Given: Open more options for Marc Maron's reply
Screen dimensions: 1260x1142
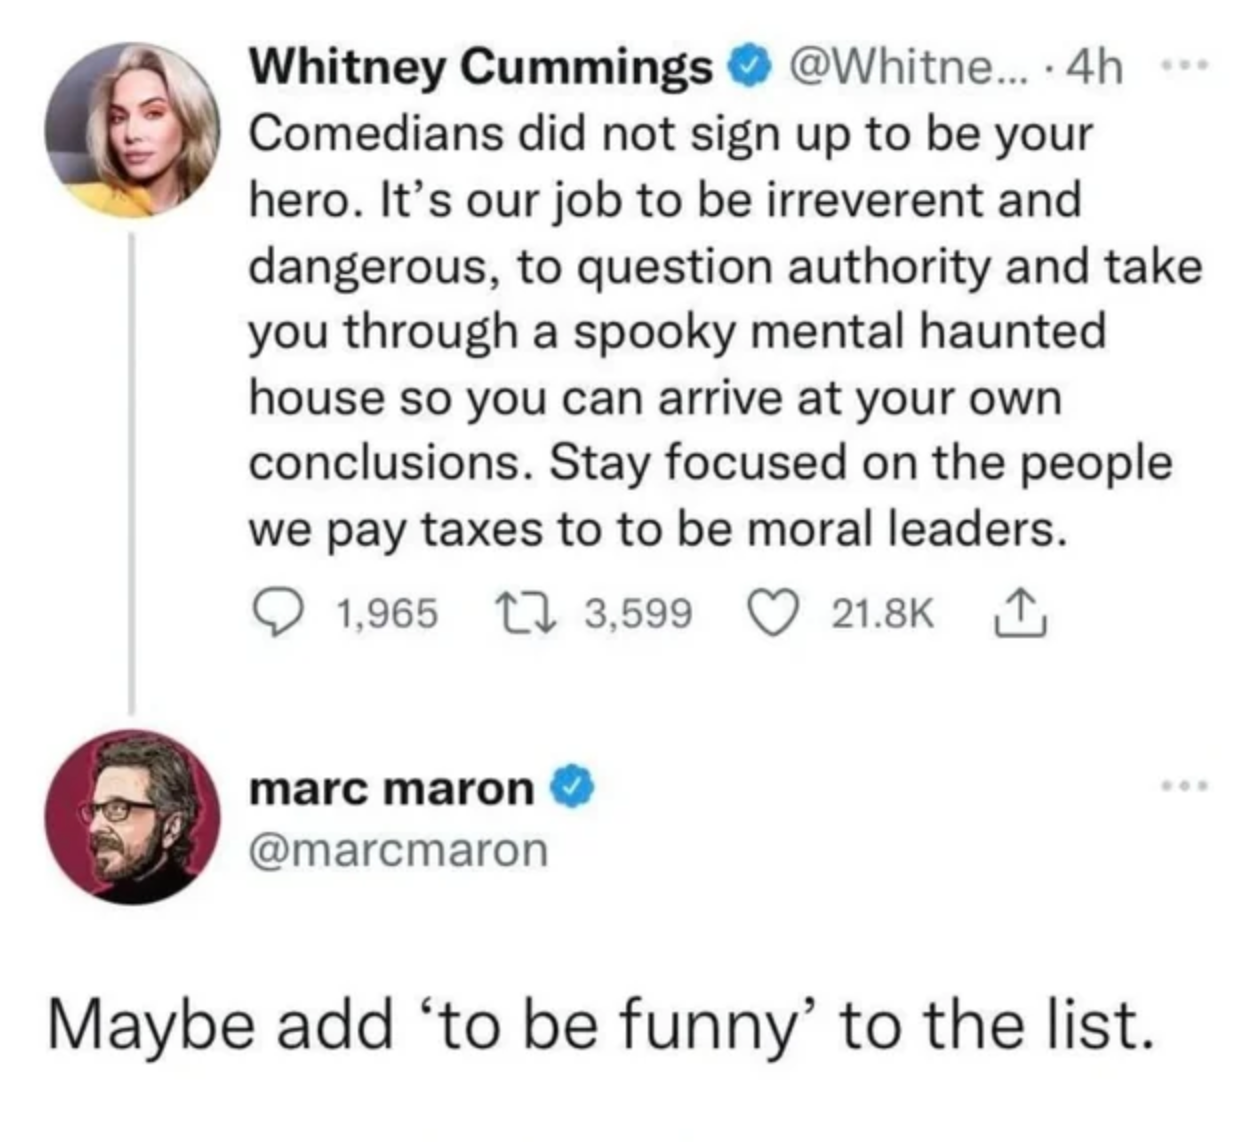Looking at the screenshot, I should 1185,786.
